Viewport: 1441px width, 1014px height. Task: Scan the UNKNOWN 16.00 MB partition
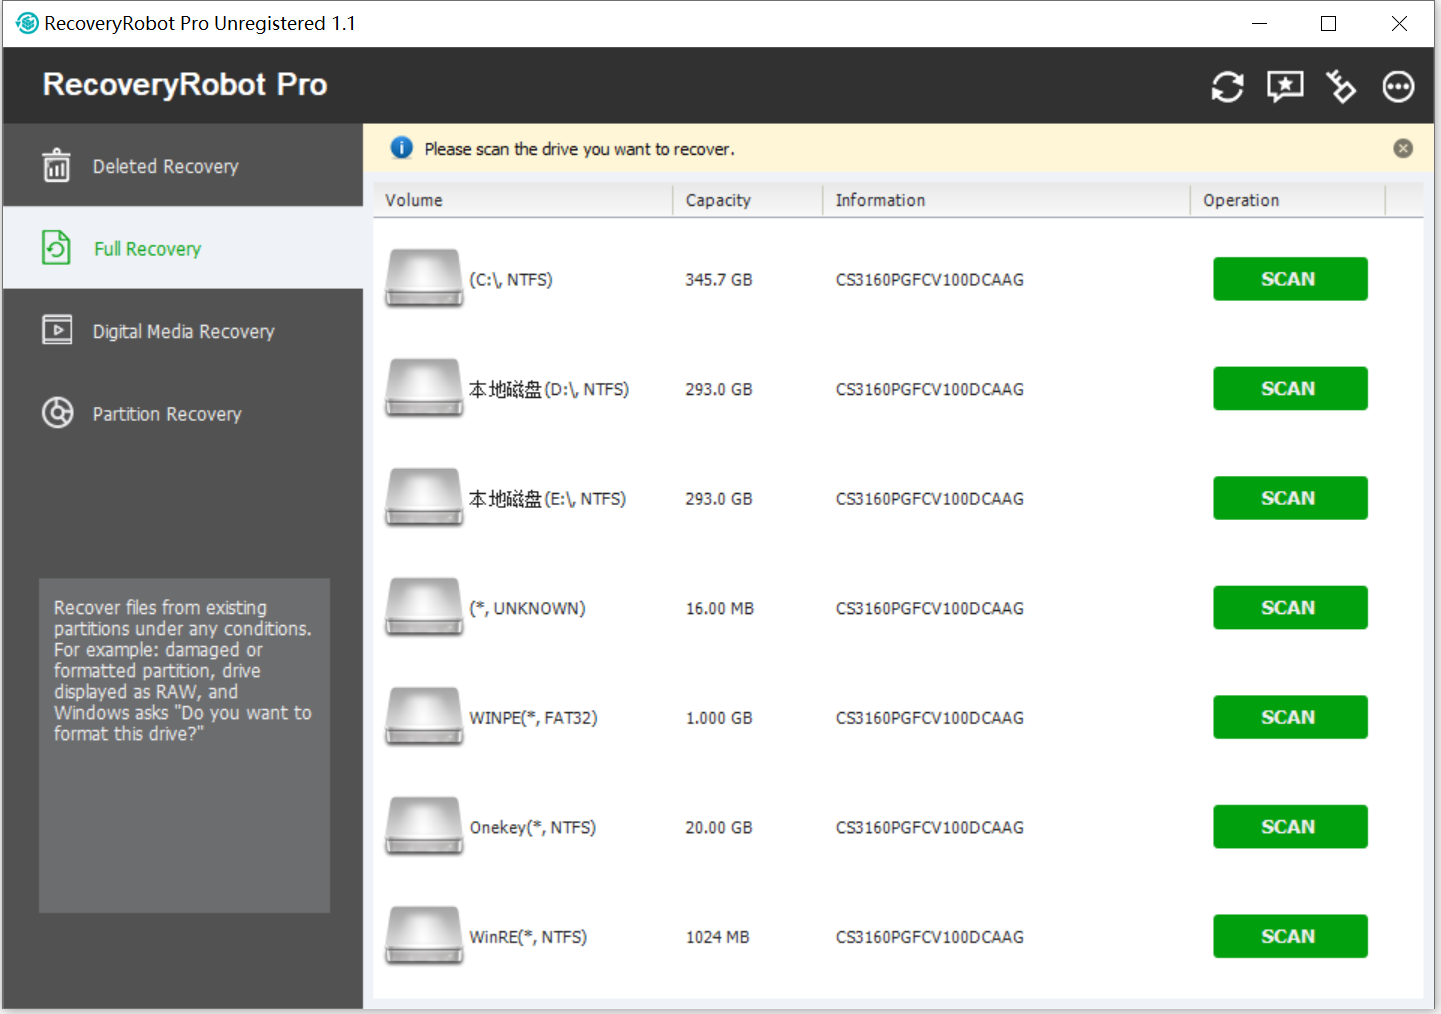[1290, 607]
